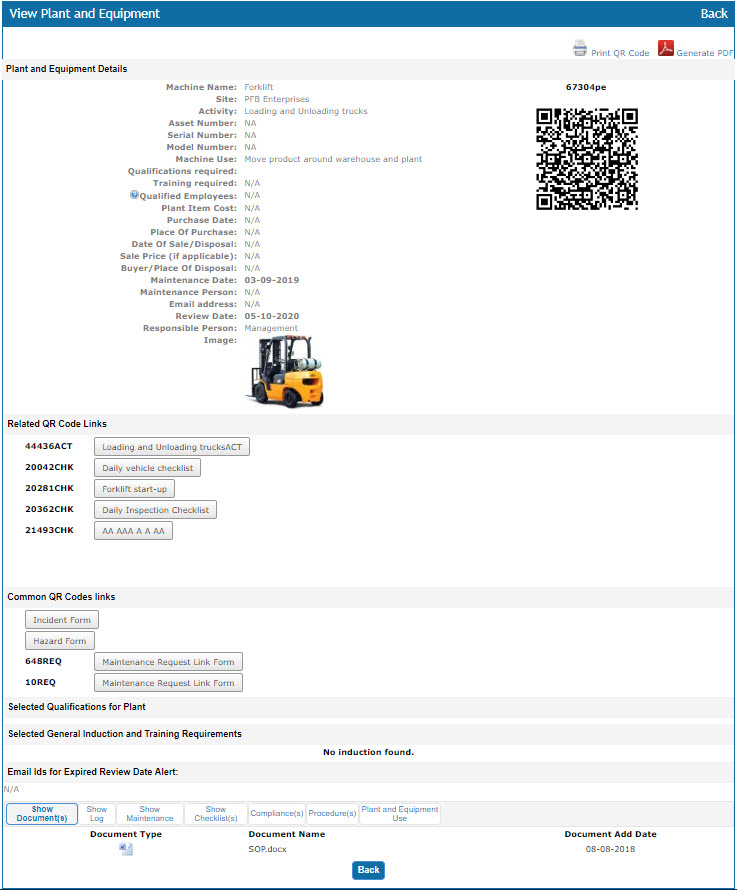Open the Forklift start-up checklist
737x890 pixels.
(135, 489)
